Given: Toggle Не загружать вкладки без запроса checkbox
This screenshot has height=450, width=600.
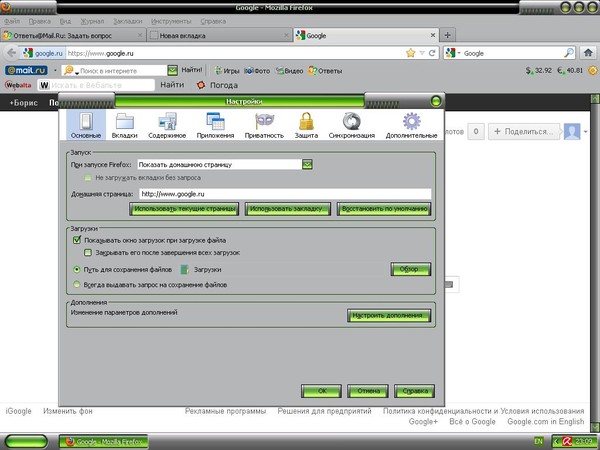Looking at the screenshot, I should coord(88,178).
